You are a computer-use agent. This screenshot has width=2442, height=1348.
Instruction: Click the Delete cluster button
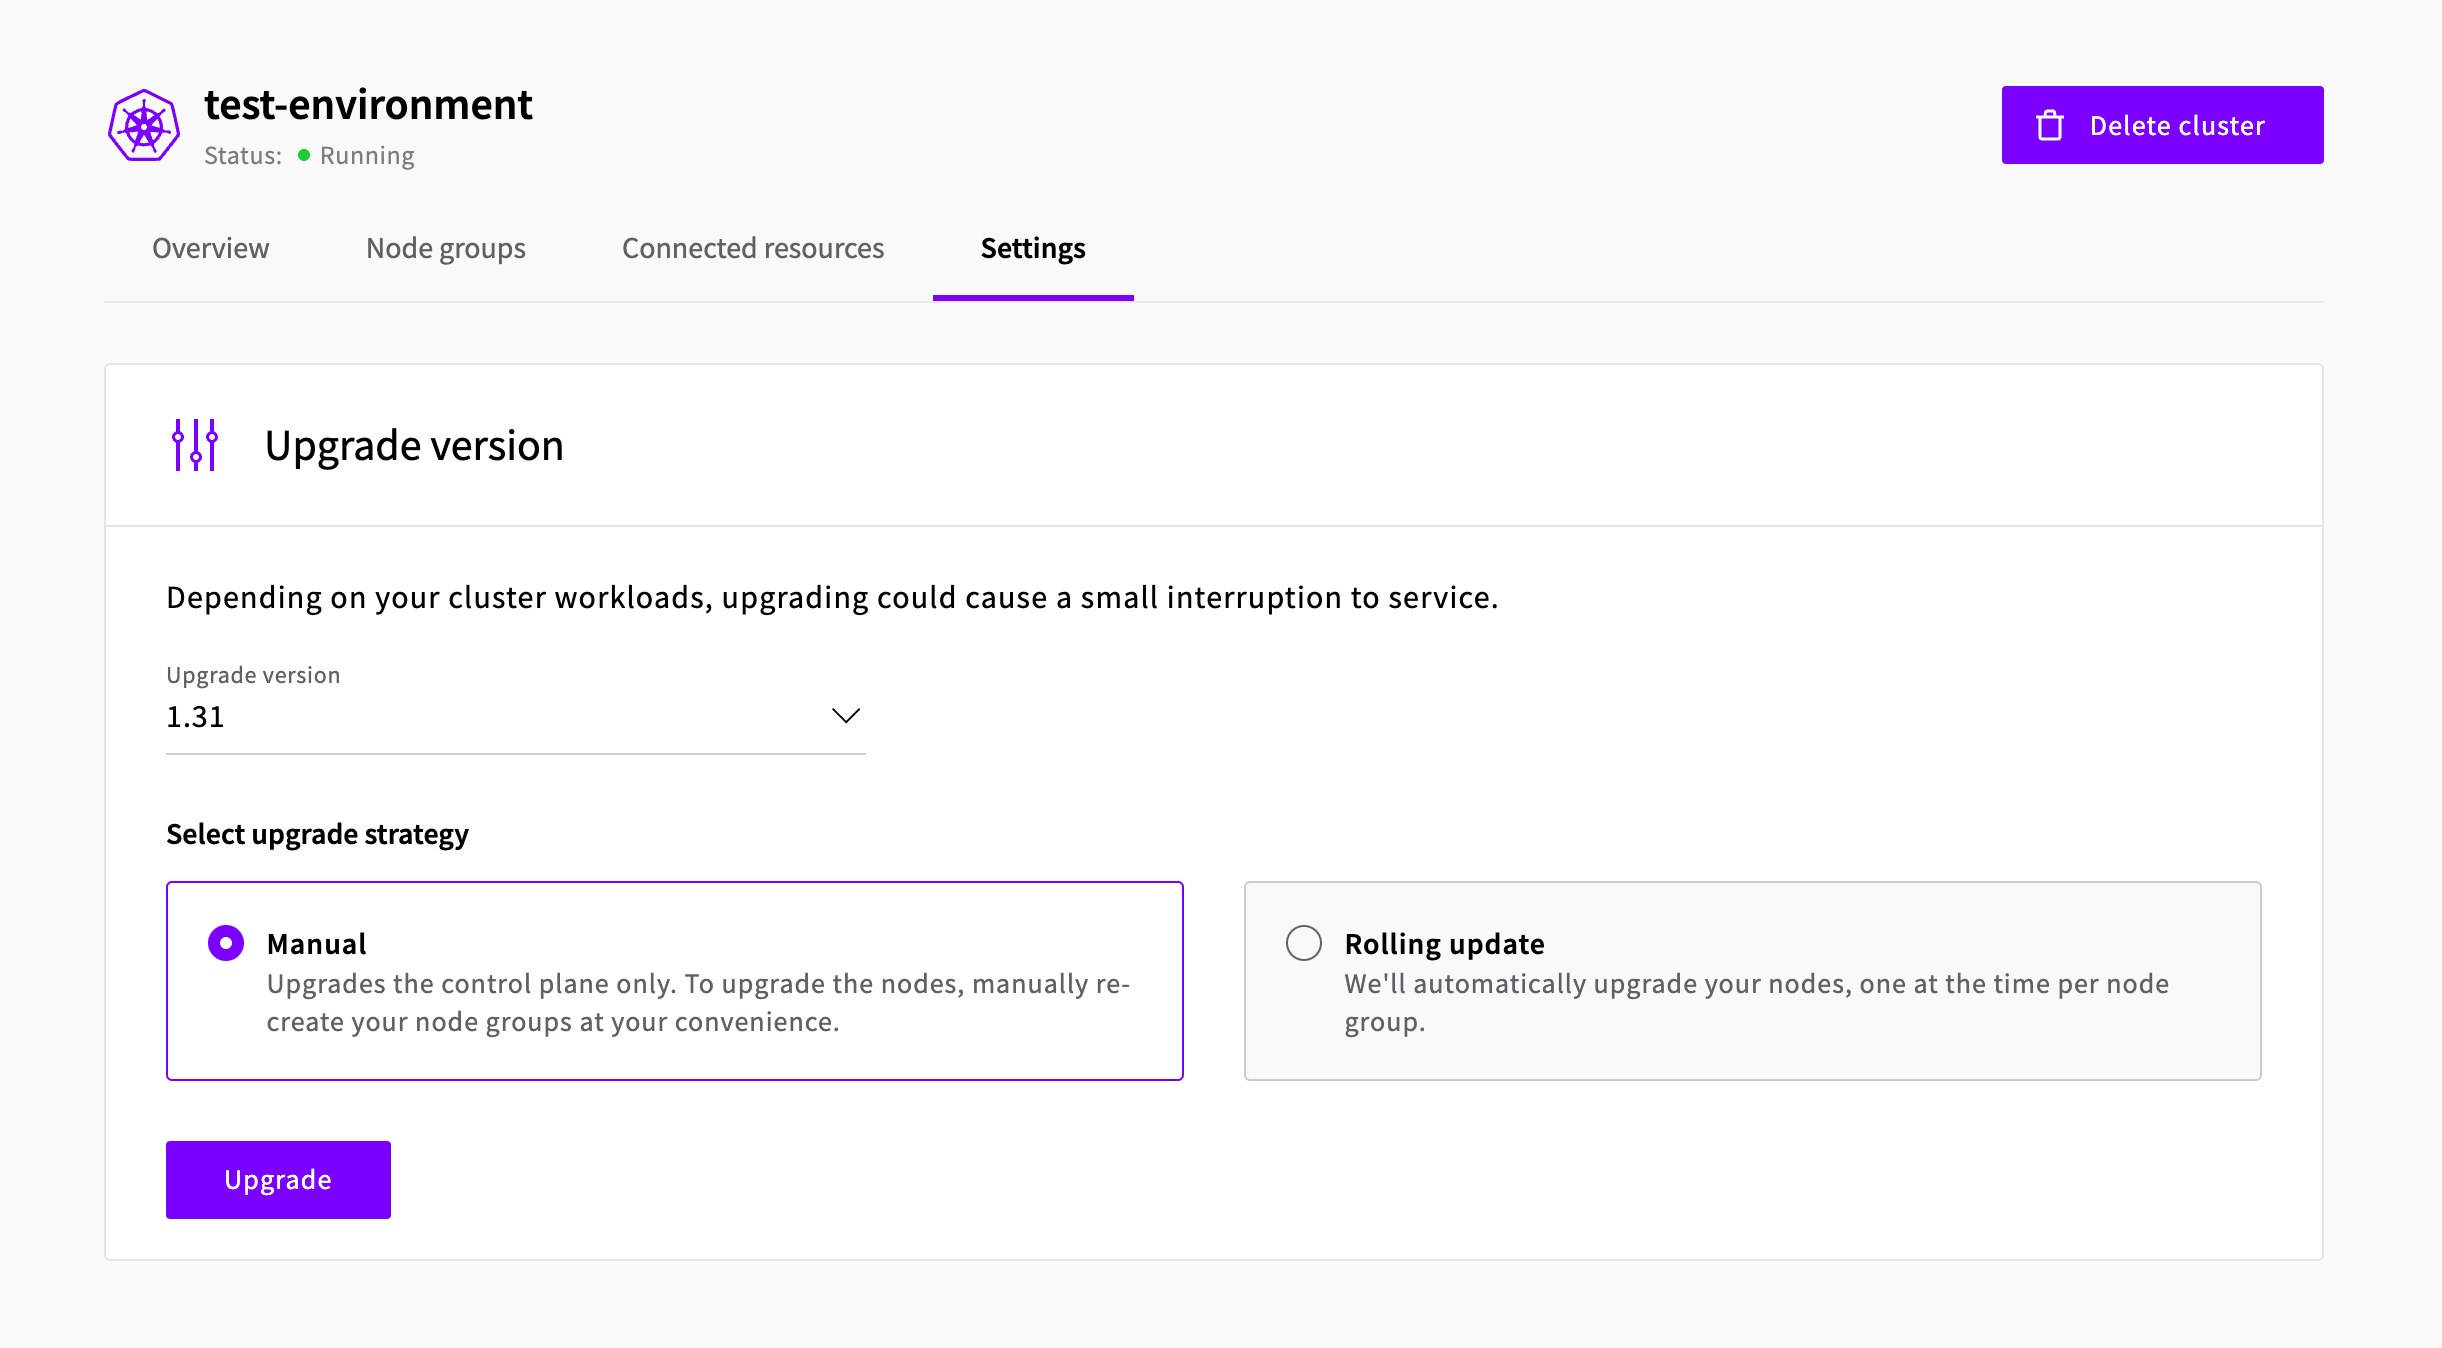pyautogui.click(x=2162, y=125)
